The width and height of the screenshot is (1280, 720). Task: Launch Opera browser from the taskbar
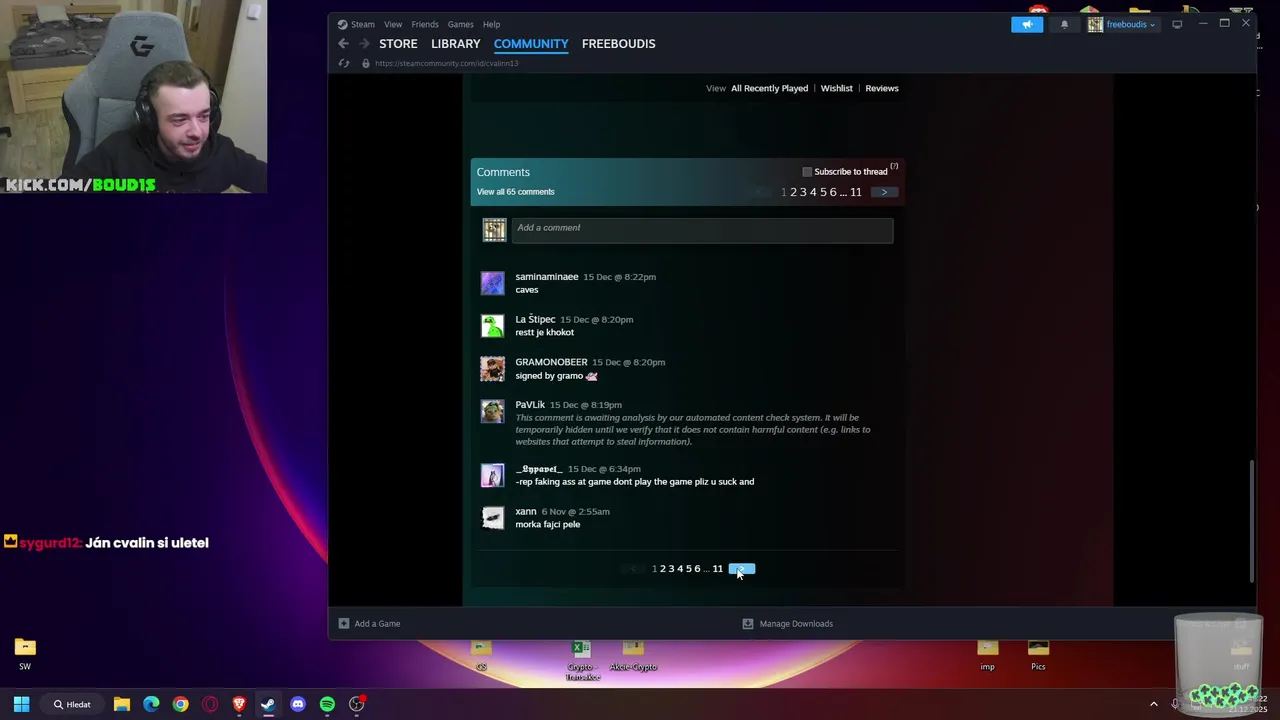[x=210, y=704]
